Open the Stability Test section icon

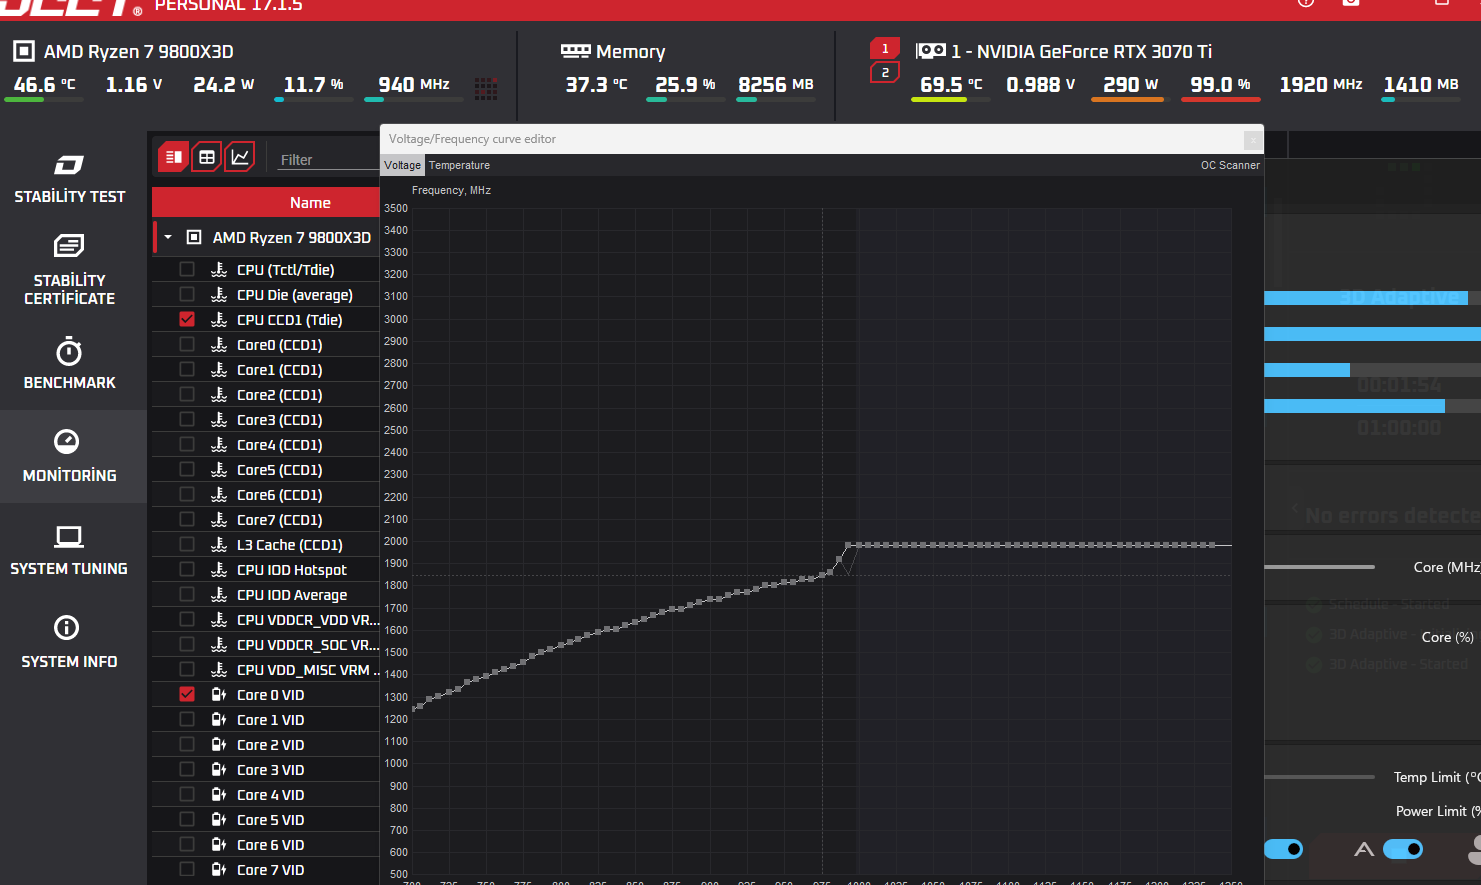pos(69,165)
